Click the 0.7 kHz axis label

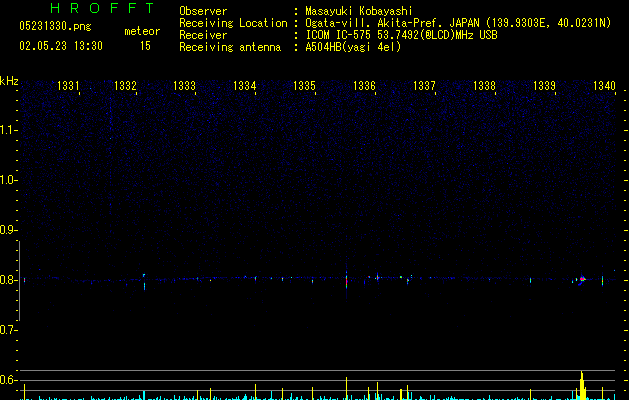pyautogui.click(x=8, y=330)
